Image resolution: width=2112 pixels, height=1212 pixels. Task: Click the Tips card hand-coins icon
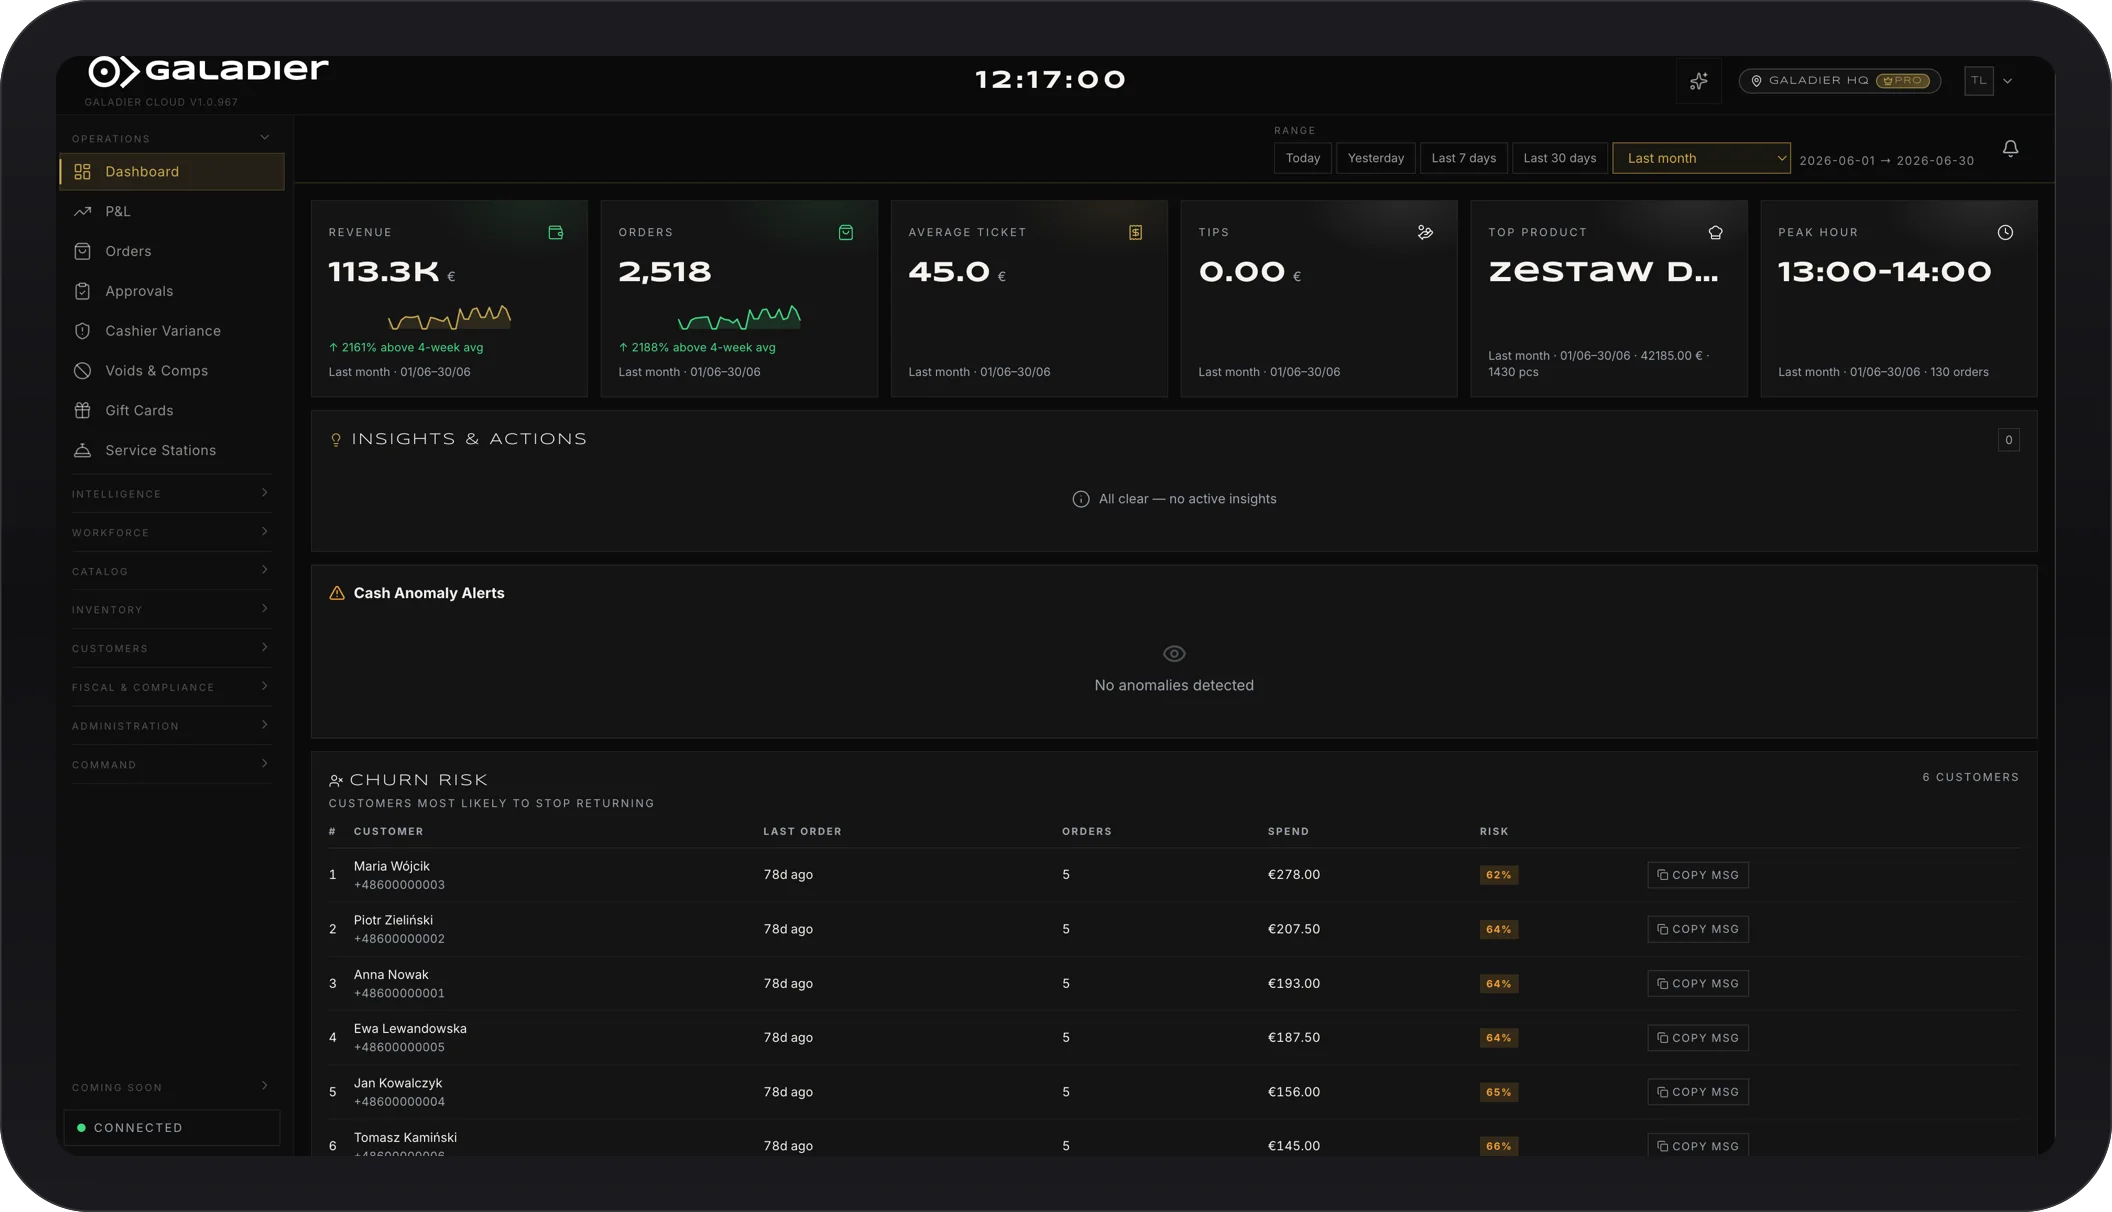click(1426, 232)
